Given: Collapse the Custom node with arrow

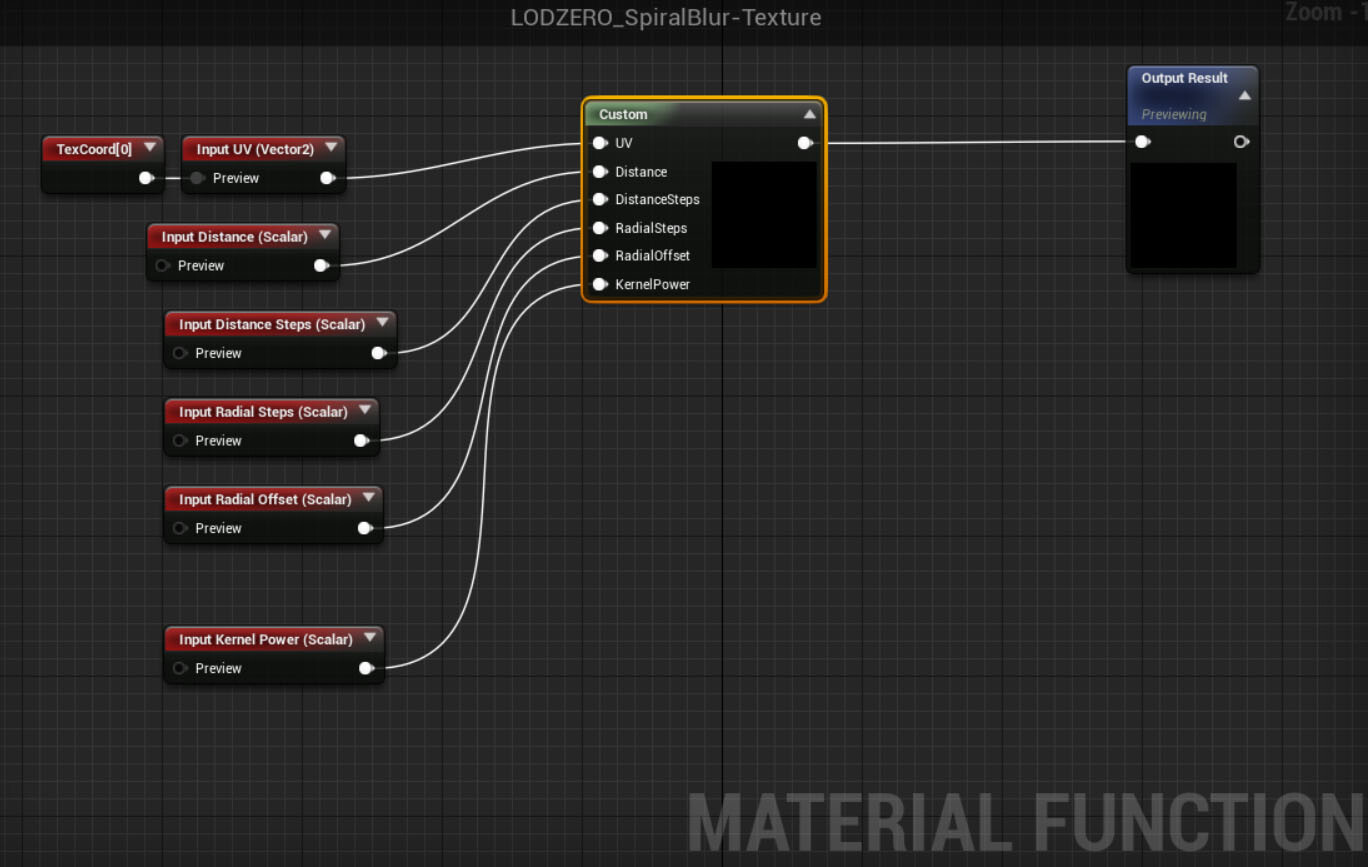Looking at the screenshot, I should click(809, 115).
